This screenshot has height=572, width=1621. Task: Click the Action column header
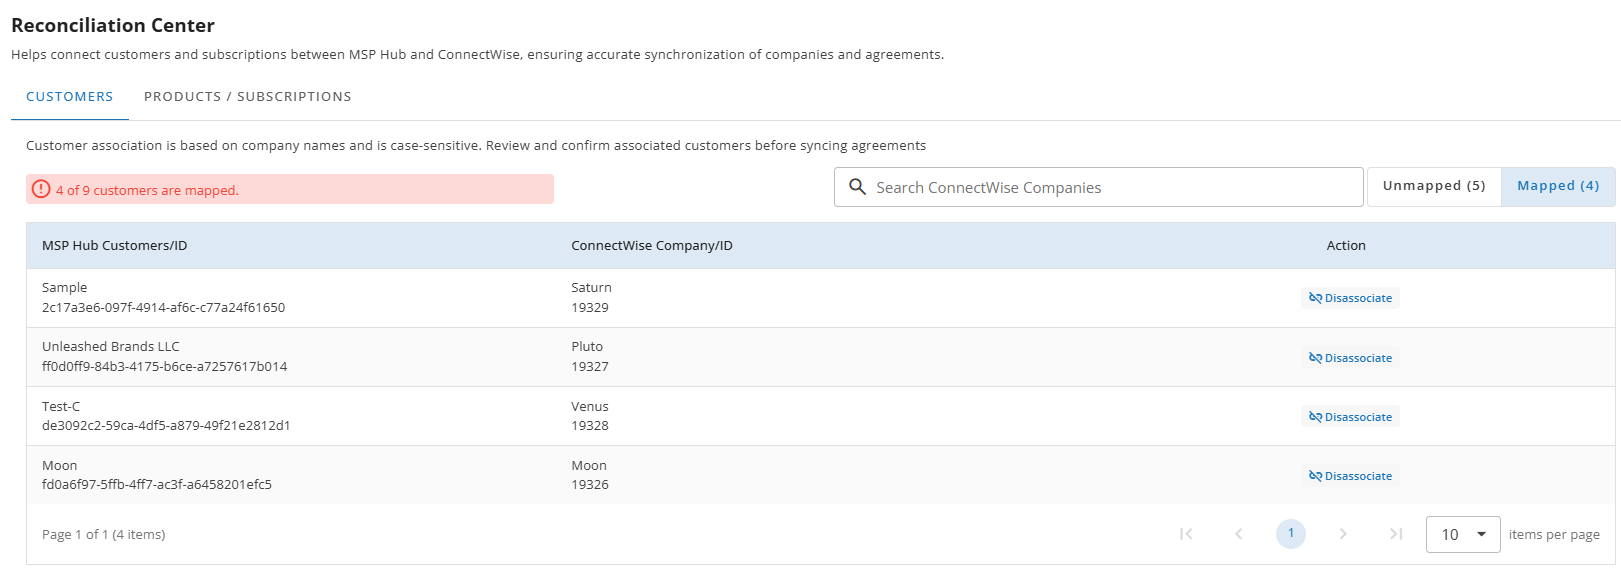point(1346,245)
